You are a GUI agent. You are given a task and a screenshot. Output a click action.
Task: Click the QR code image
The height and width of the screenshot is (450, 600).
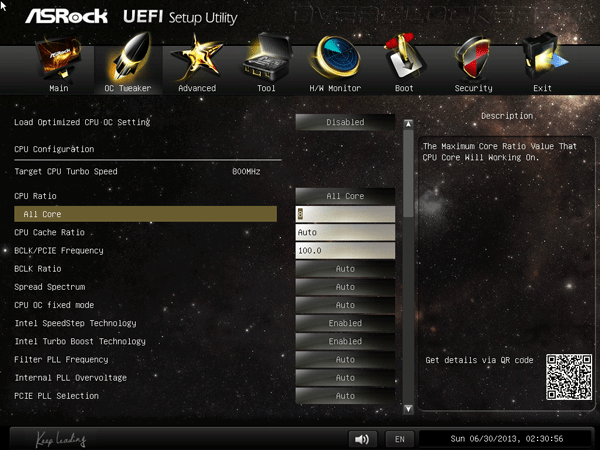(569, 377)
